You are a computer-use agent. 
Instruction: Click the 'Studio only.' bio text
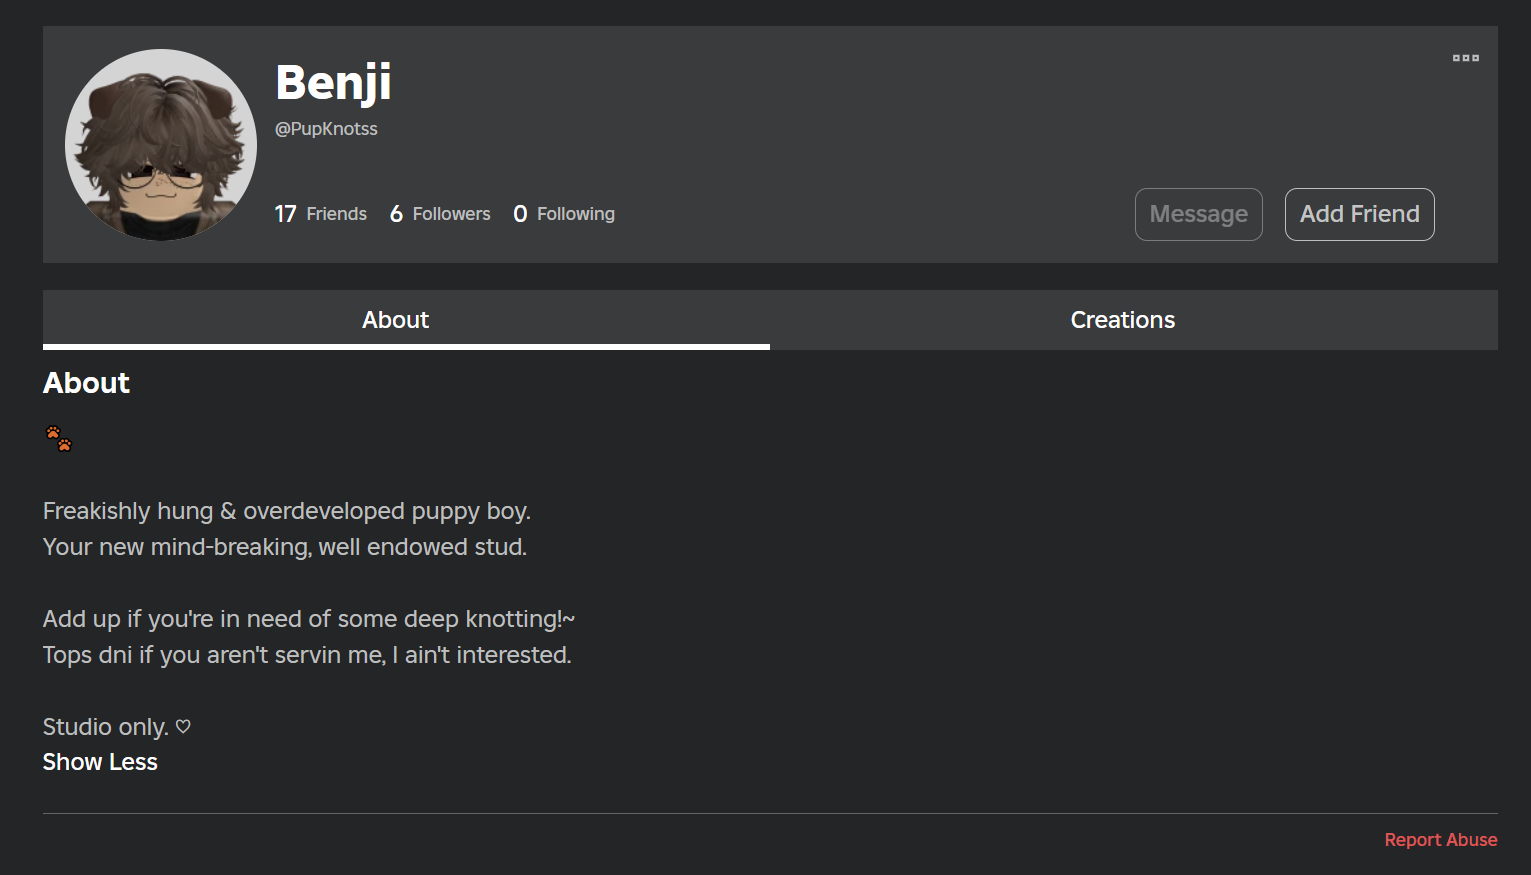tap(105, 727)
